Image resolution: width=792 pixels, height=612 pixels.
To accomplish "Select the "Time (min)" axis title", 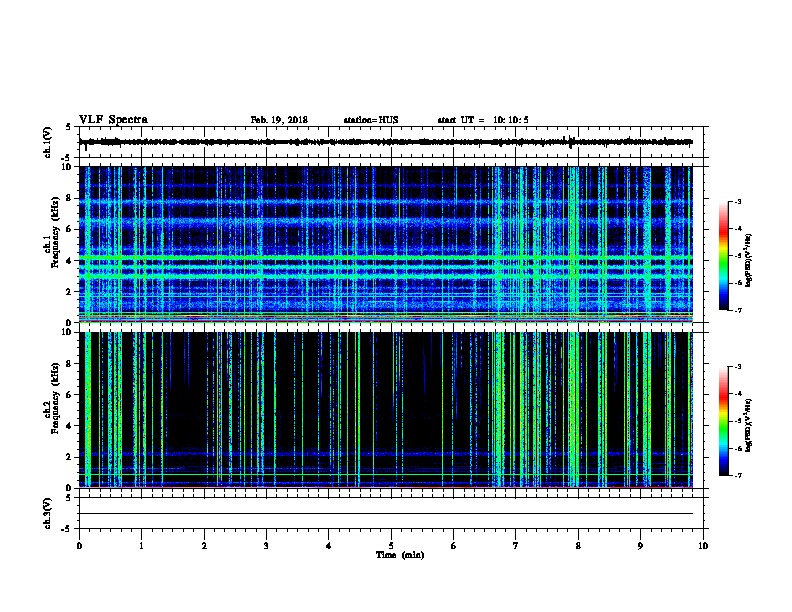I will (x=400, y=555).
